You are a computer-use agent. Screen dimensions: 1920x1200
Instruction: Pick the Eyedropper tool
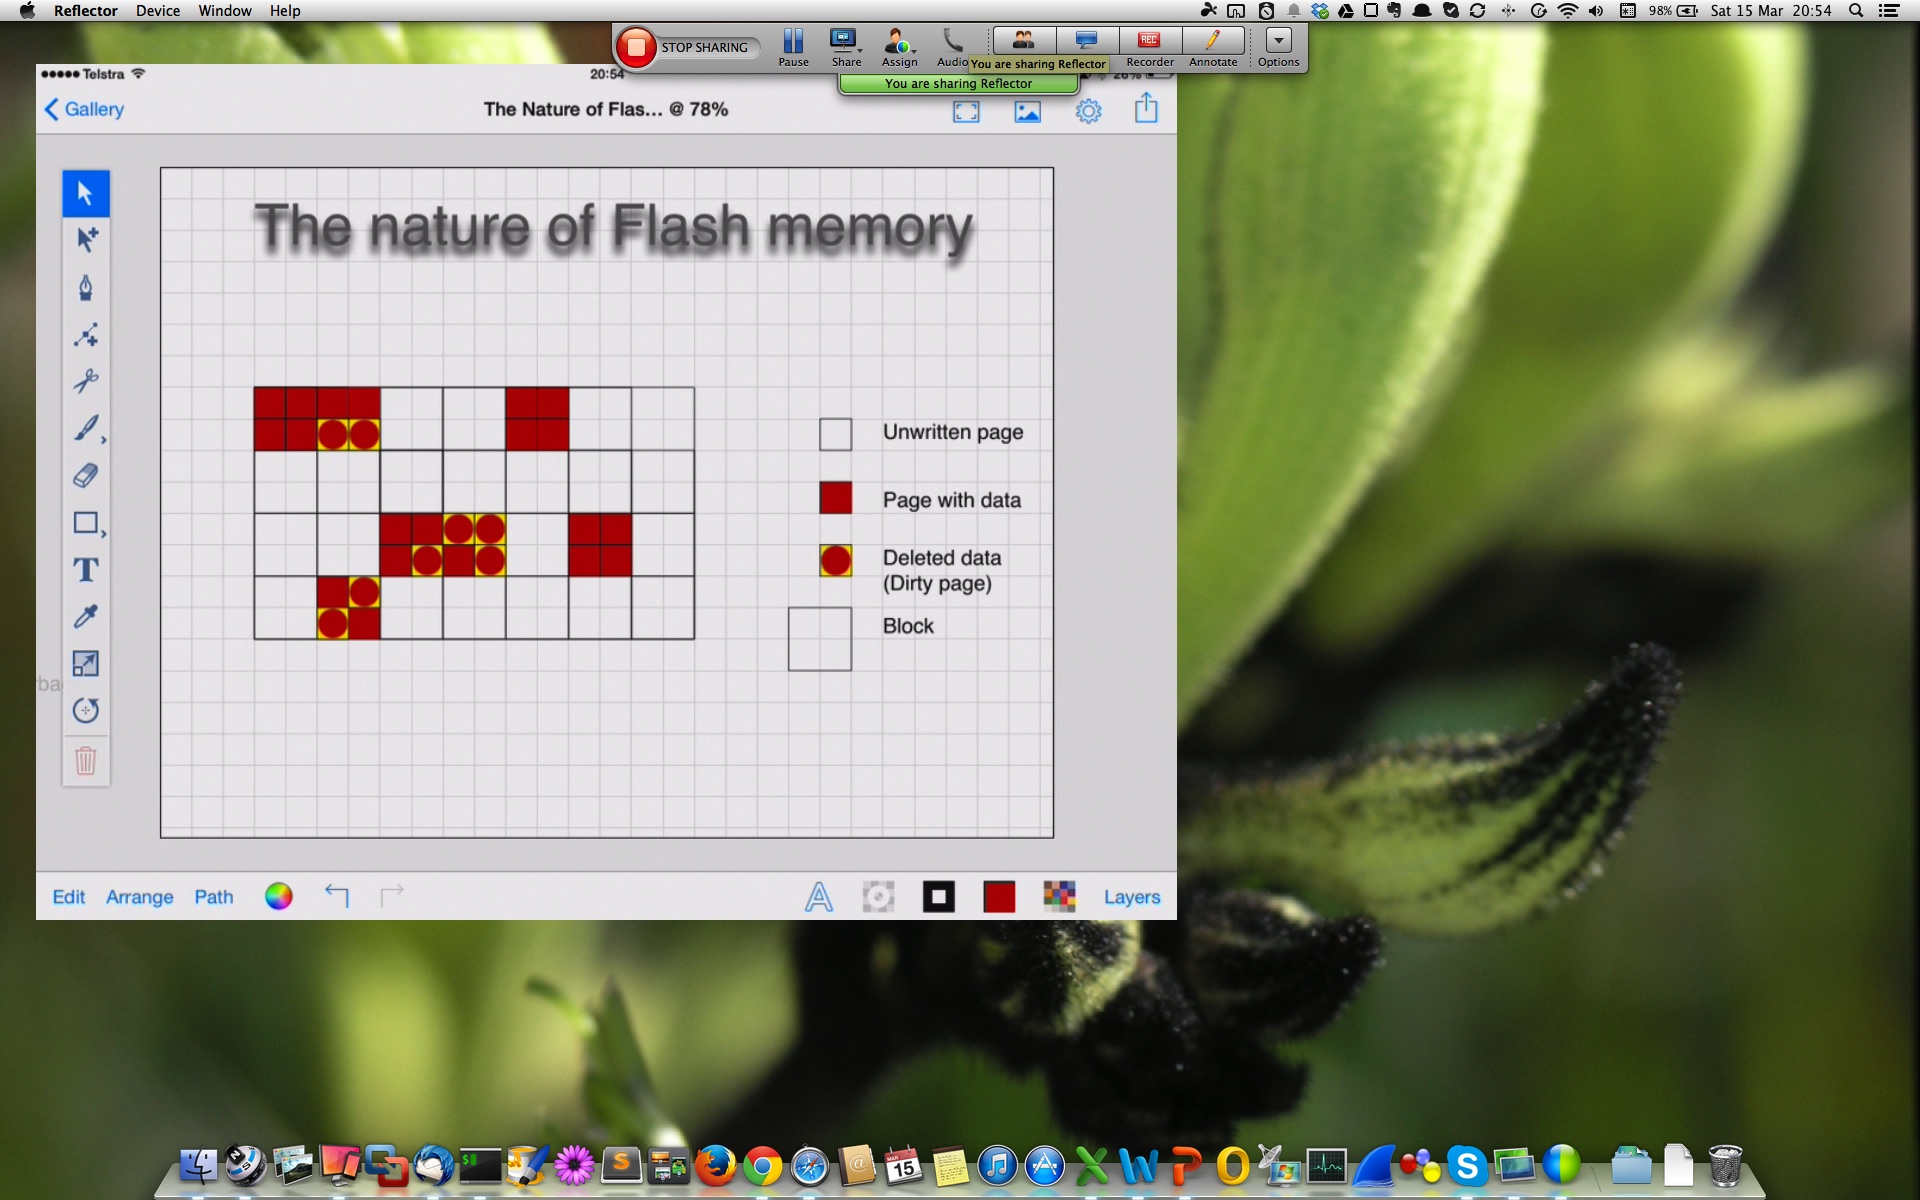85,617
